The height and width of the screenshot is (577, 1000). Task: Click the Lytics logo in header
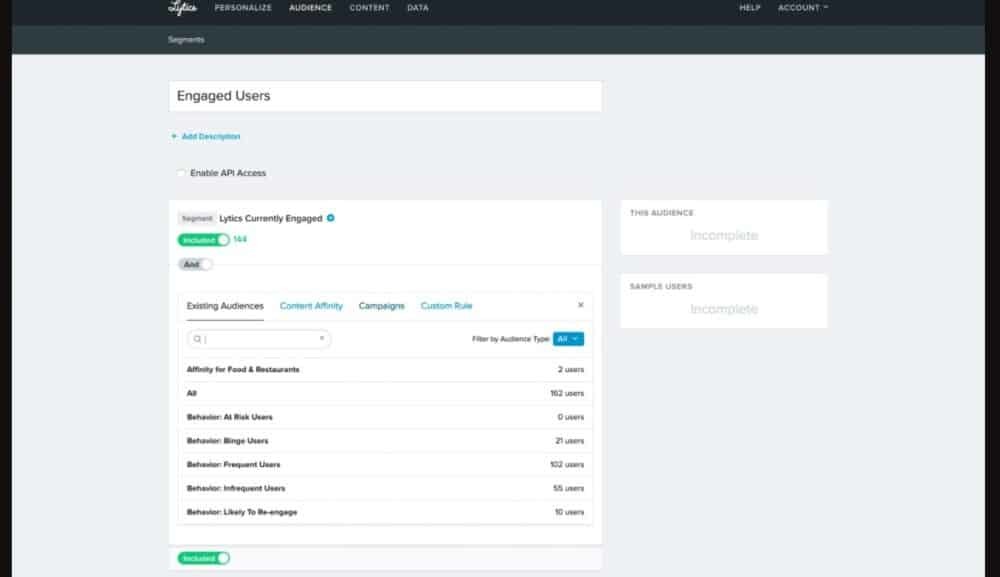pos(182,8)
